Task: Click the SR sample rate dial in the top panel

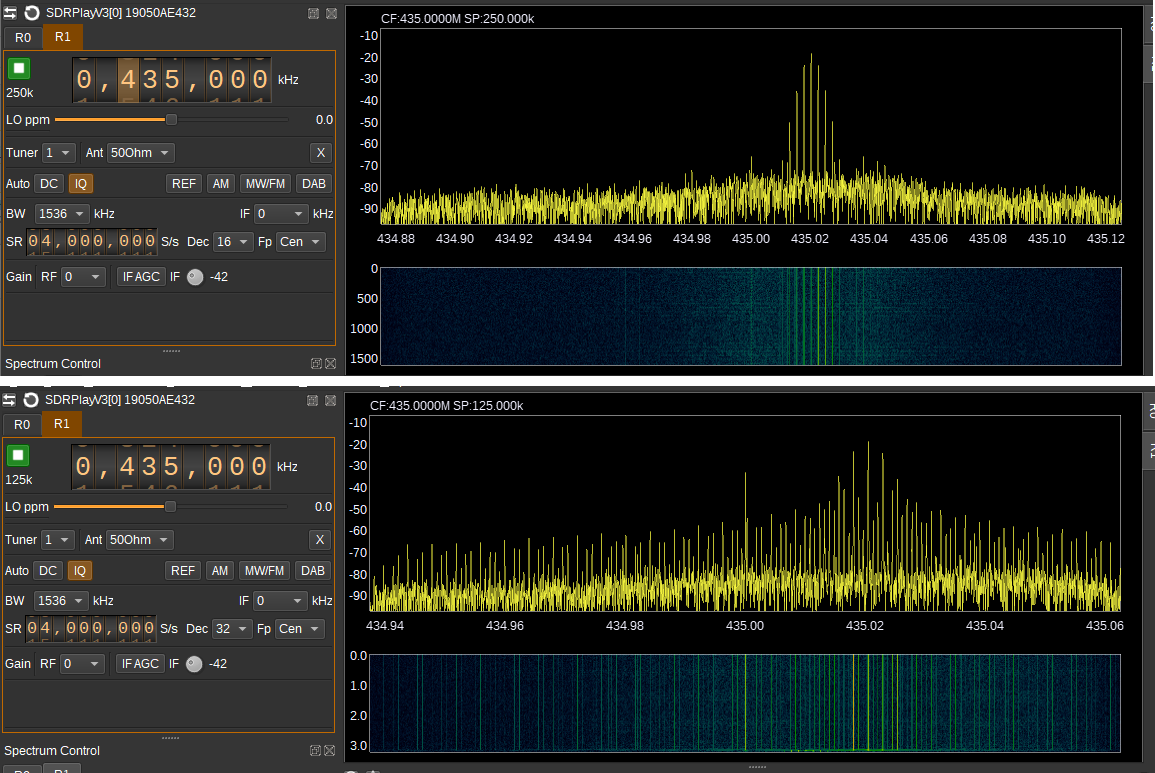Action: pyautogui.click(x=91, y=241)
